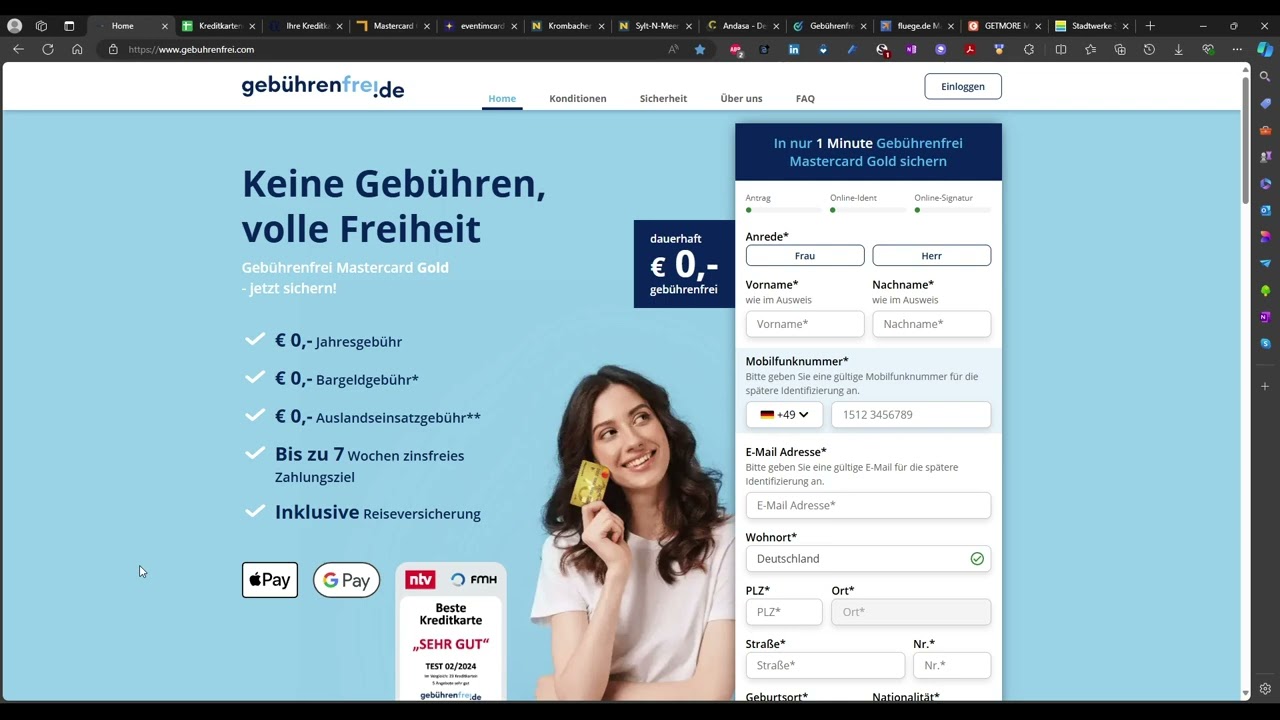Open the OneNote extension icon in toolbar
The width and height of the screenshot is (1280, 720).
pos(911,49)
